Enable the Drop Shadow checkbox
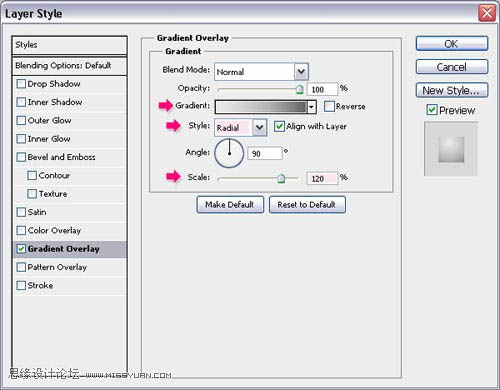The height and width of the screenshot is (390, 500). [21, 84]
